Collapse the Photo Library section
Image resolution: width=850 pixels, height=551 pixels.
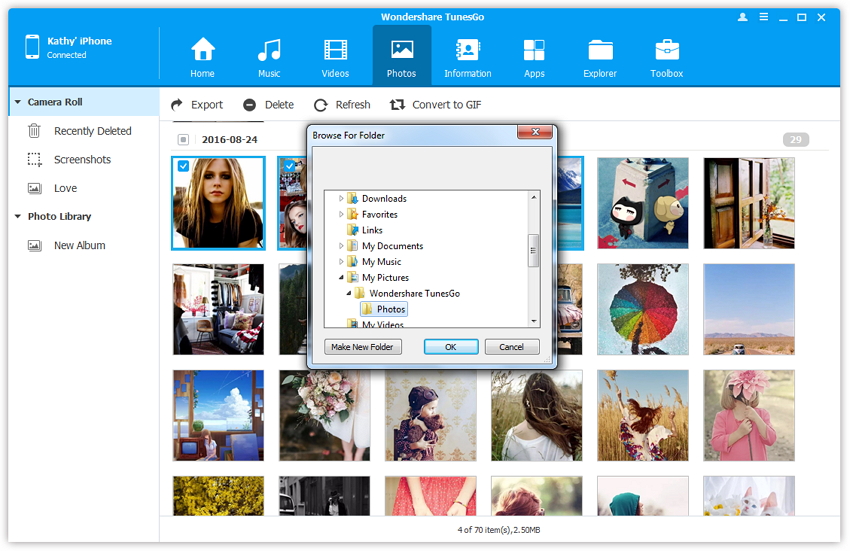(x=18, y=217)
